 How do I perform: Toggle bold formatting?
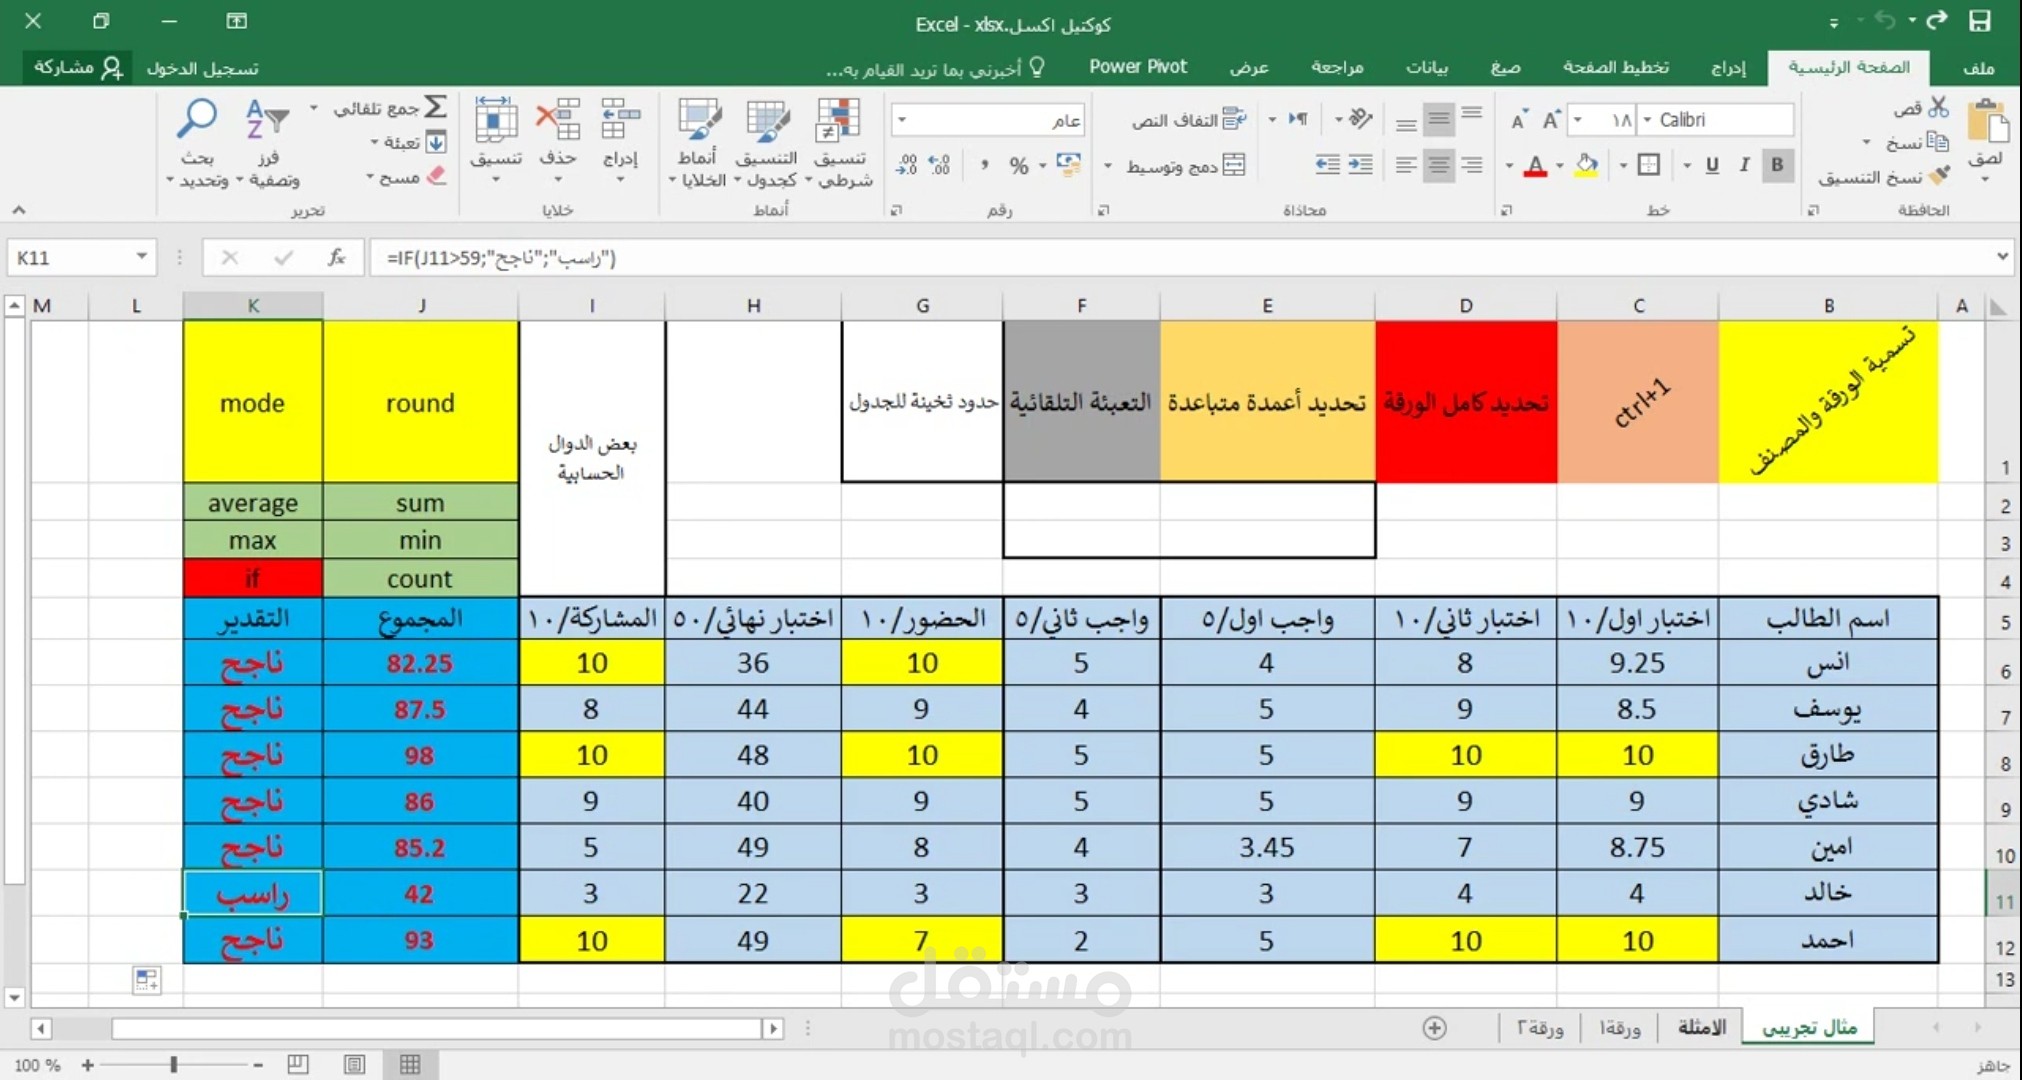[1777, 165]
